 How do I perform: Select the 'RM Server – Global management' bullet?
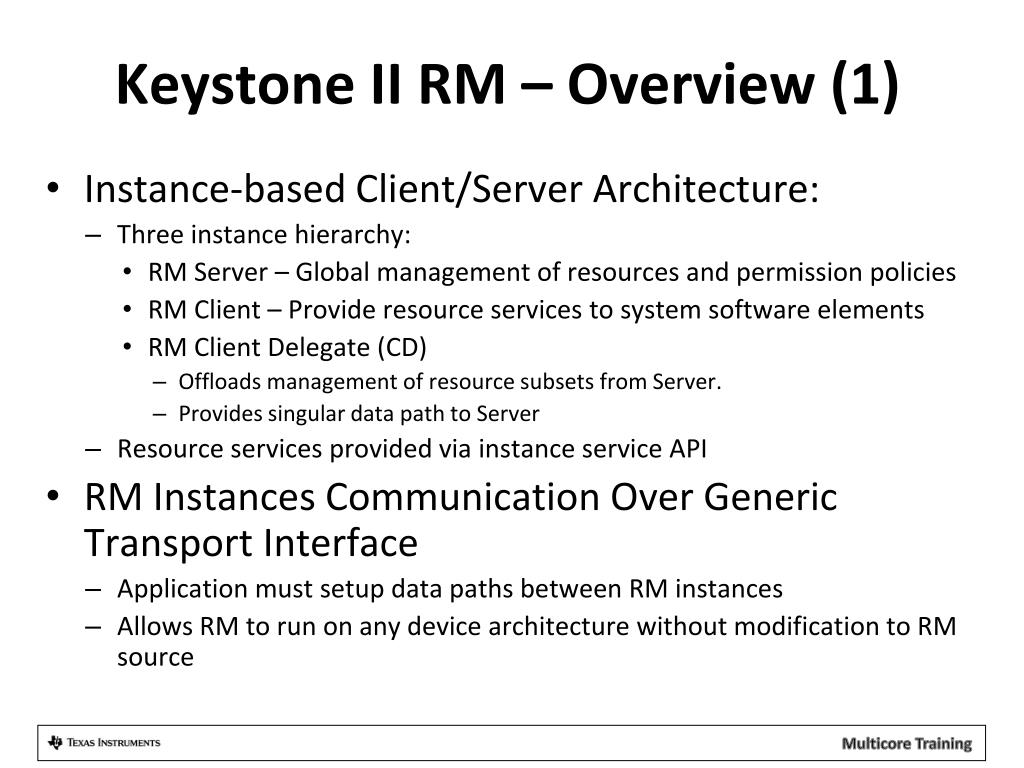(552, 272)
